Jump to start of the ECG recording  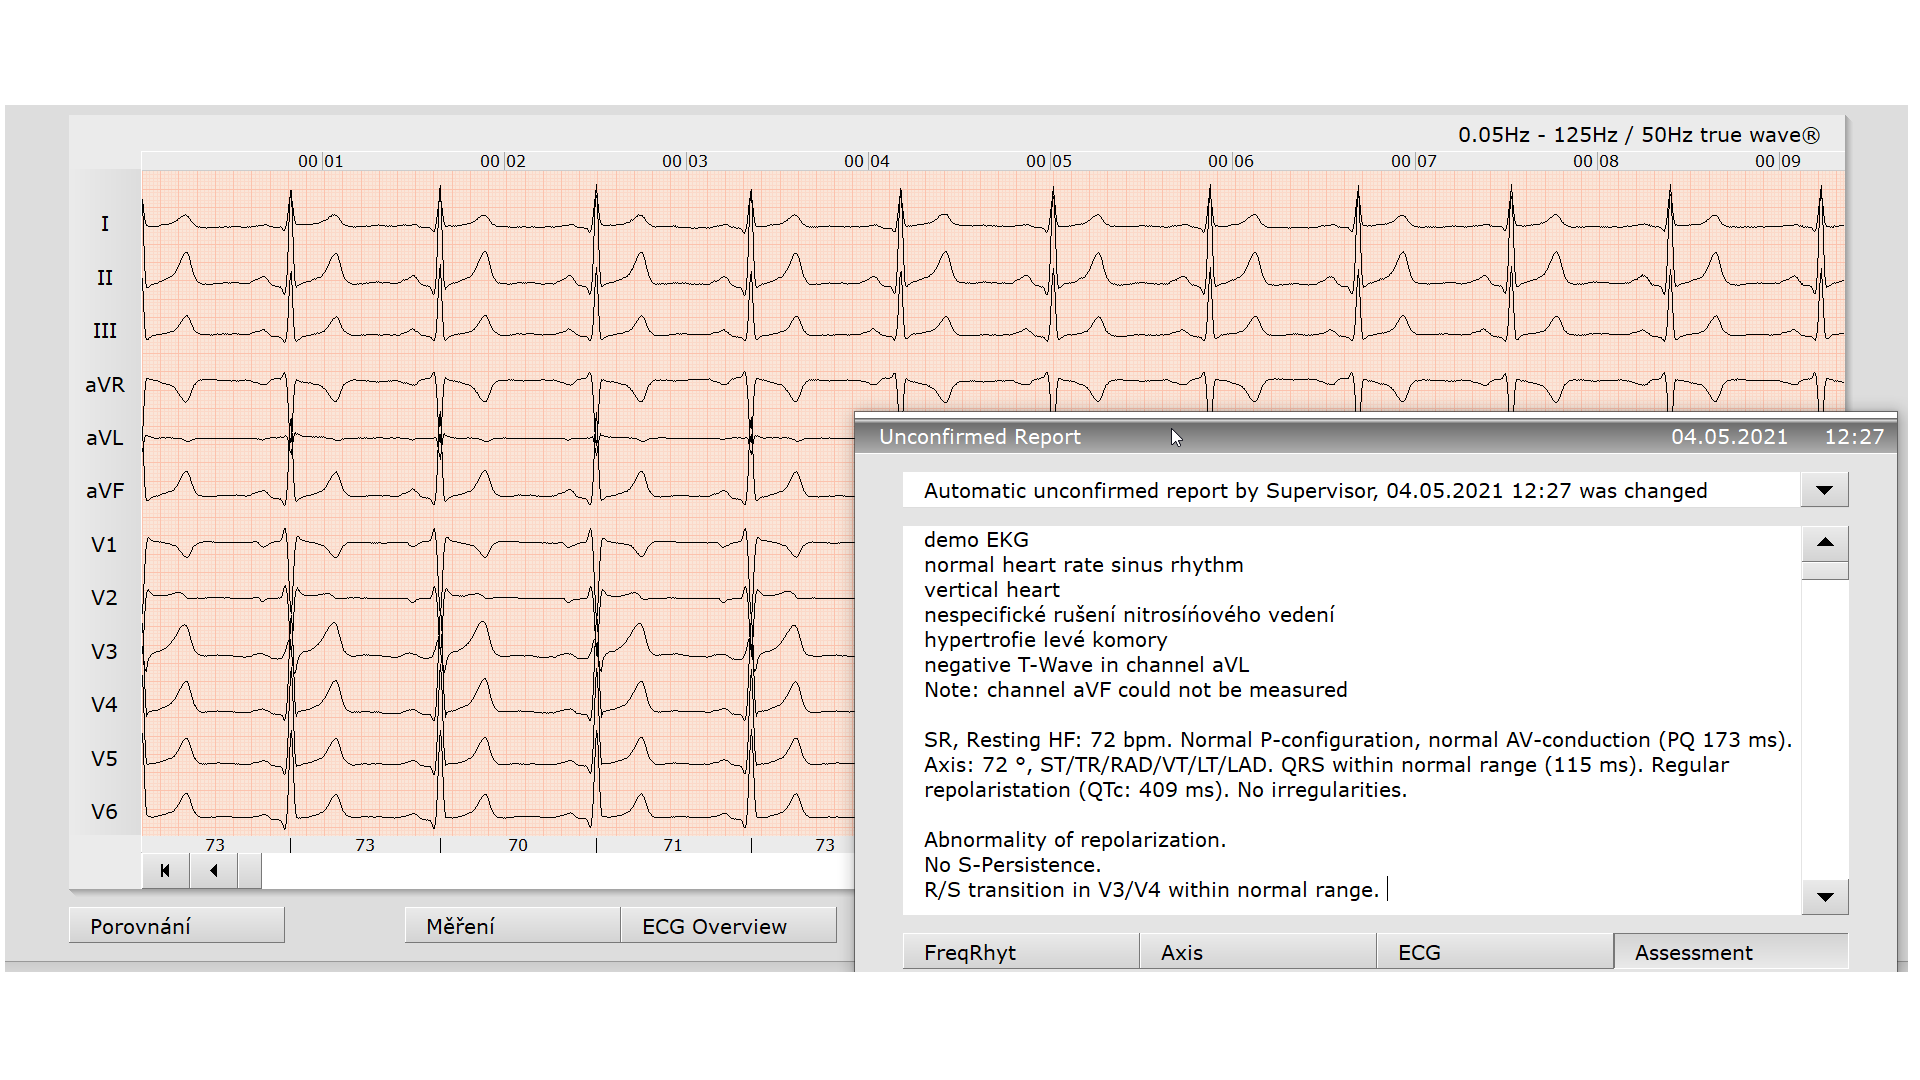tap(165, 871)
